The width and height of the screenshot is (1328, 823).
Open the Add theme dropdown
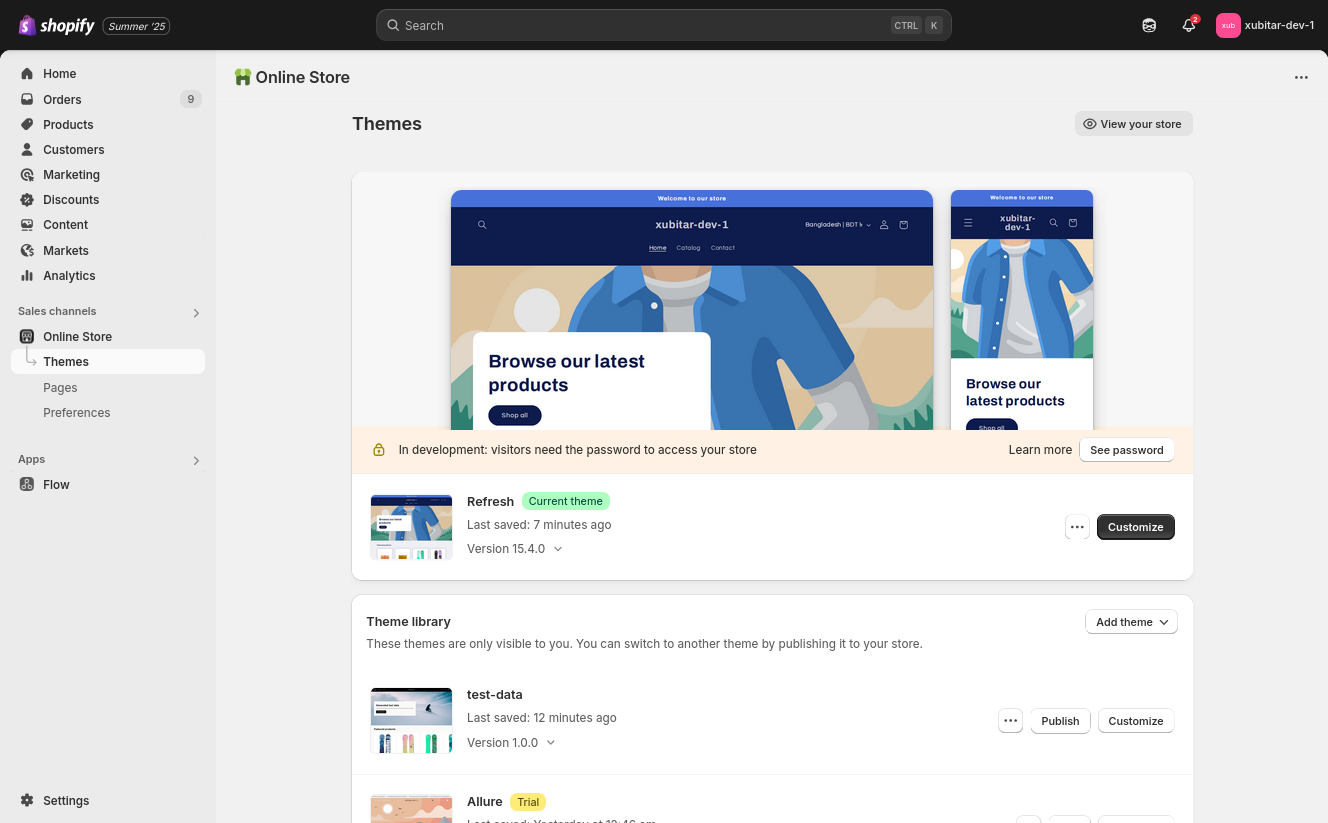tap(1131, 622)
